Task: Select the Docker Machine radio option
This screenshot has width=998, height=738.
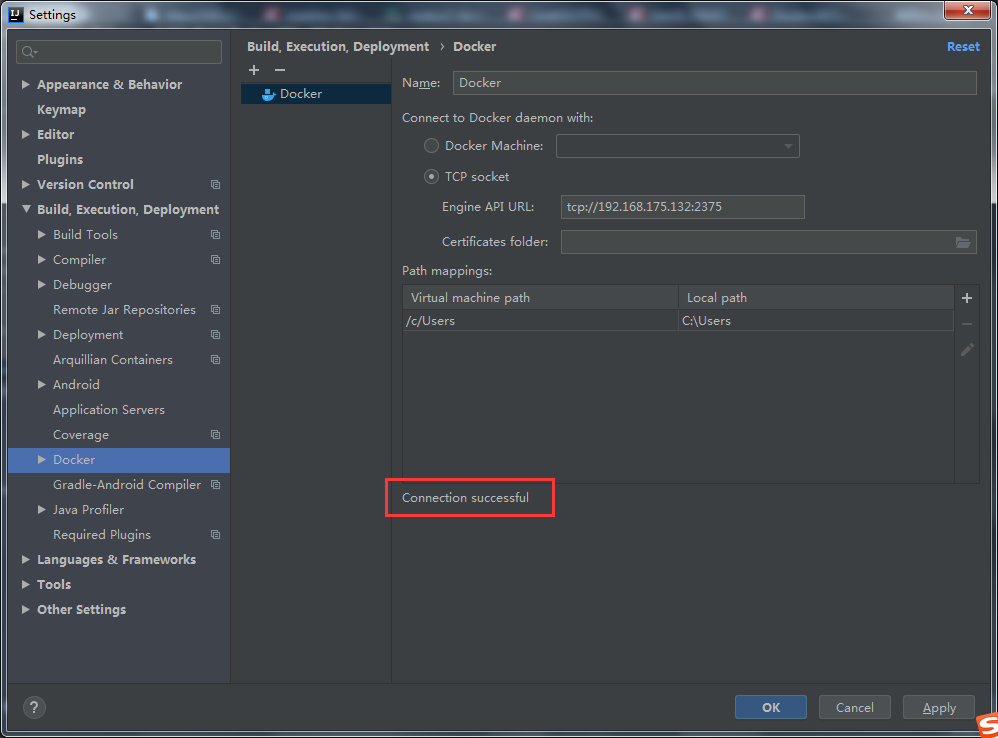Action: click(432, 146)
